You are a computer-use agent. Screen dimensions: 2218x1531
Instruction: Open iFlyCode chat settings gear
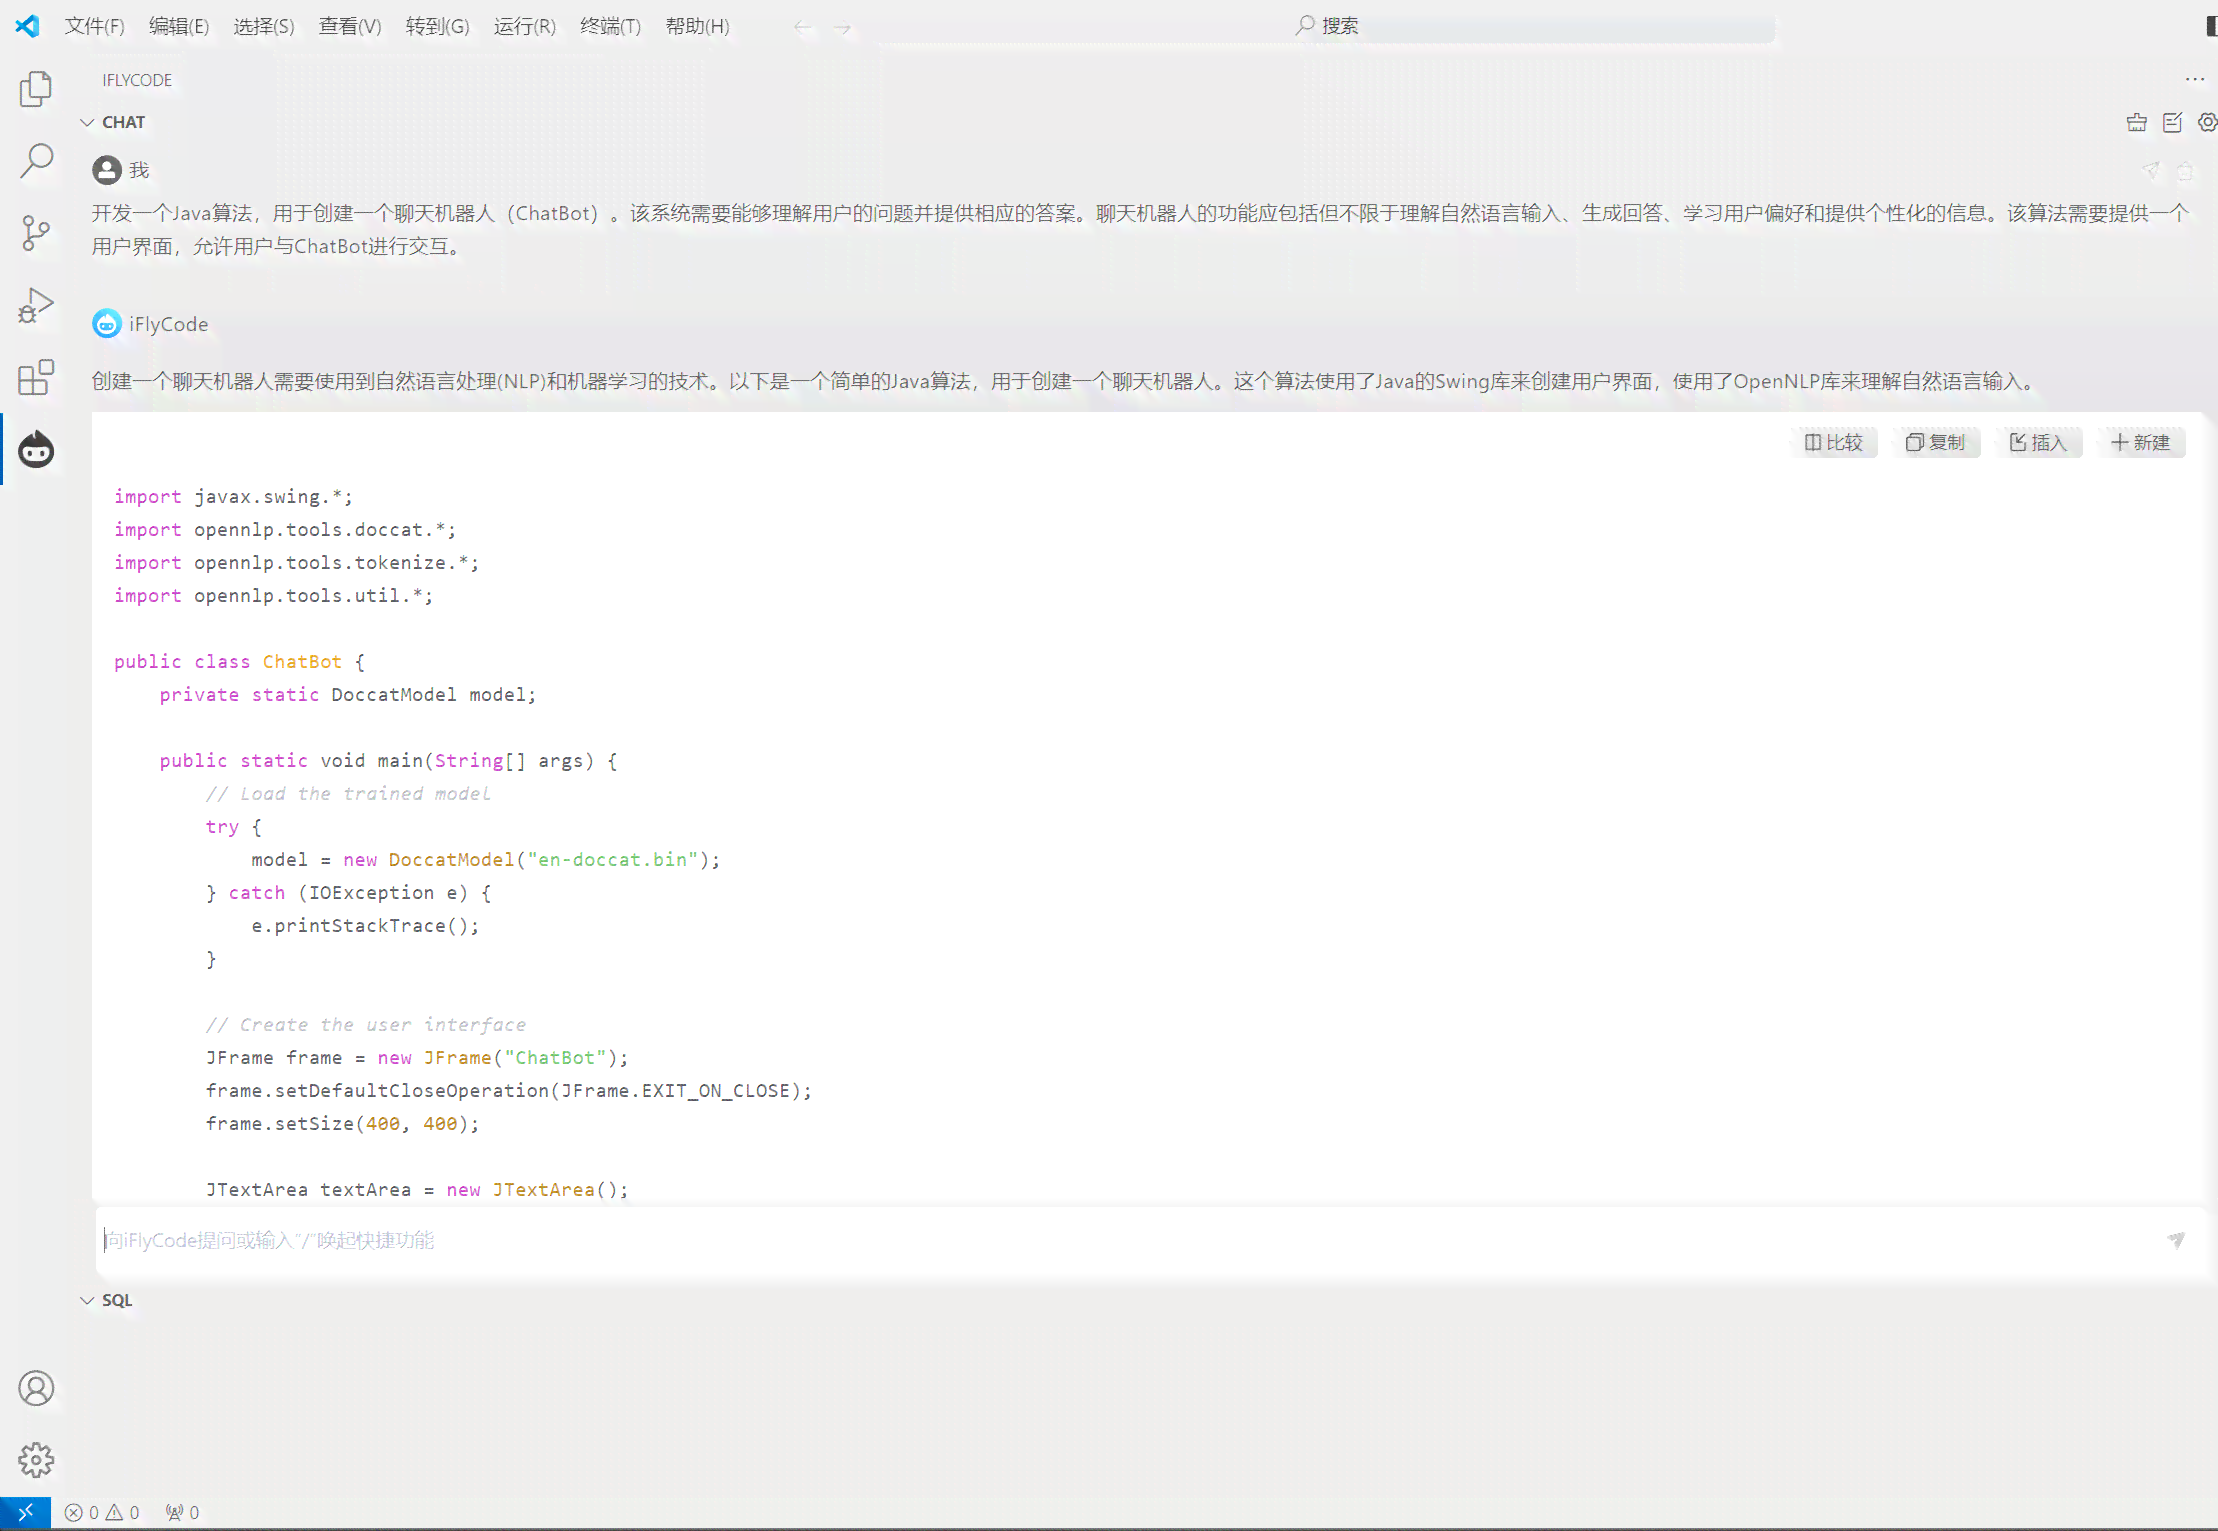tap(2207, 122)
